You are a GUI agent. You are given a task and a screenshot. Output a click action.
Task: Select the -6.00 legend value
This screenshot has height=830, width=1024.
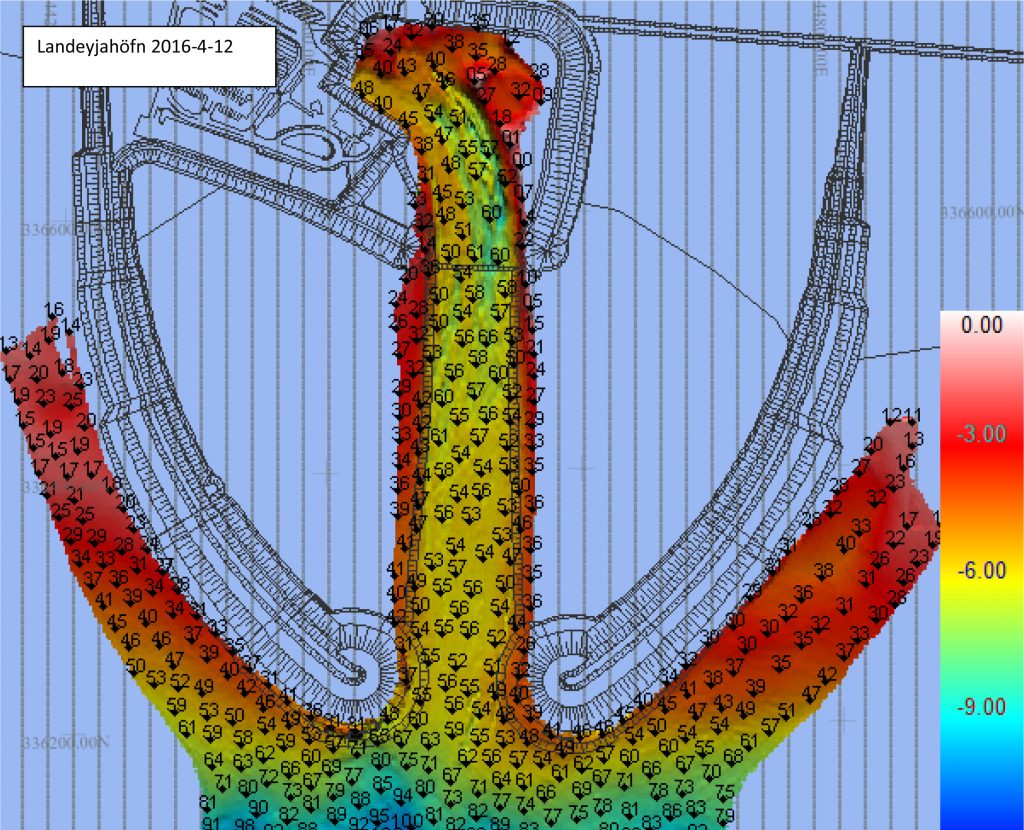981,570
